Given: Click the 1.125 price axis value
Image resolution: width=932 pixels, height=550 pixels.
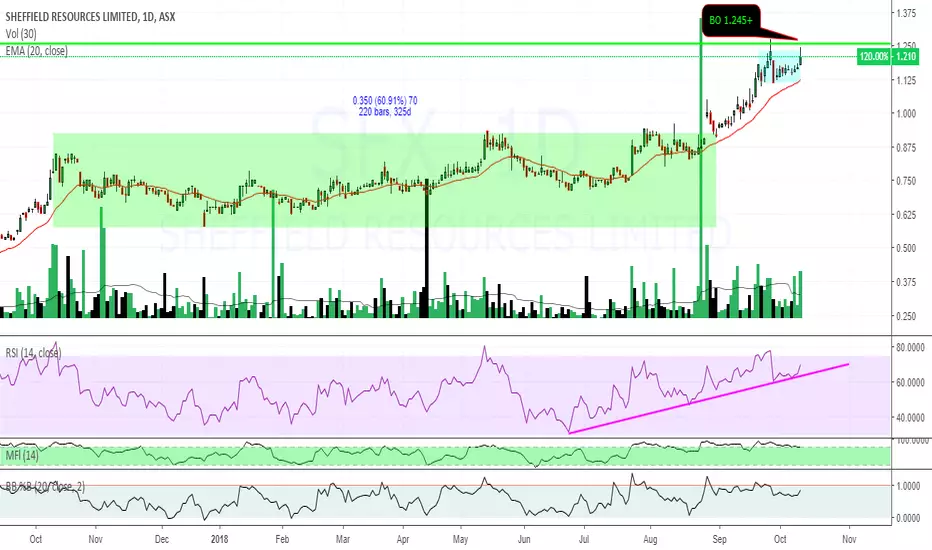Looking at the screenshot, I should (x=906, y=80).
